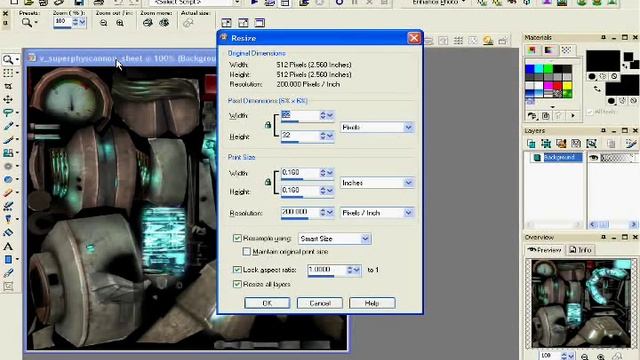Open the Smart Size resample dropdown
This screenshot has height=360, width=640.
point(365,238)
